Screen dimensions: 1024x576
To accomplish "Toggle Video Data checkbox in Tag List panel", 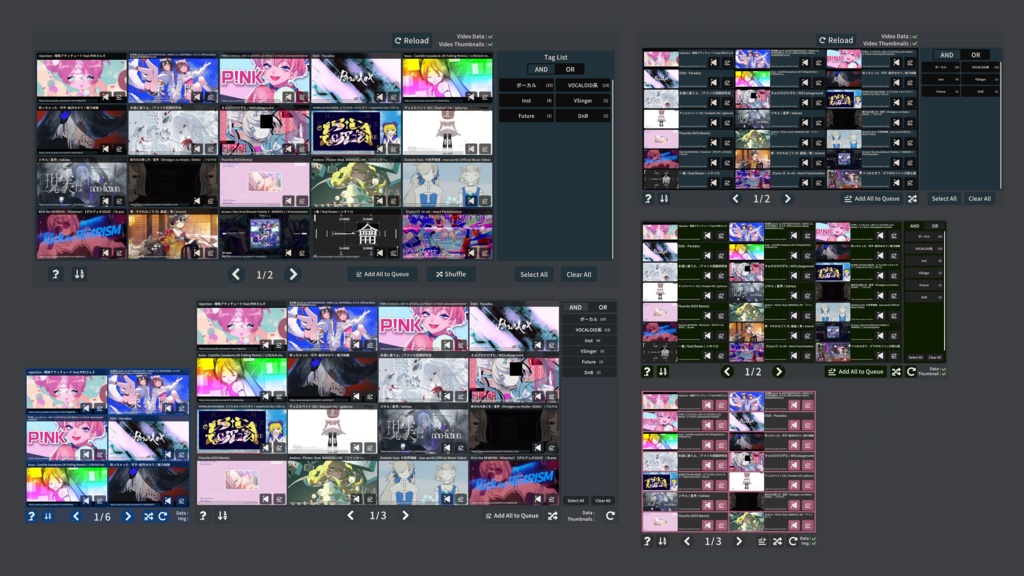I will pyautogui.click(x=490, y=37).
